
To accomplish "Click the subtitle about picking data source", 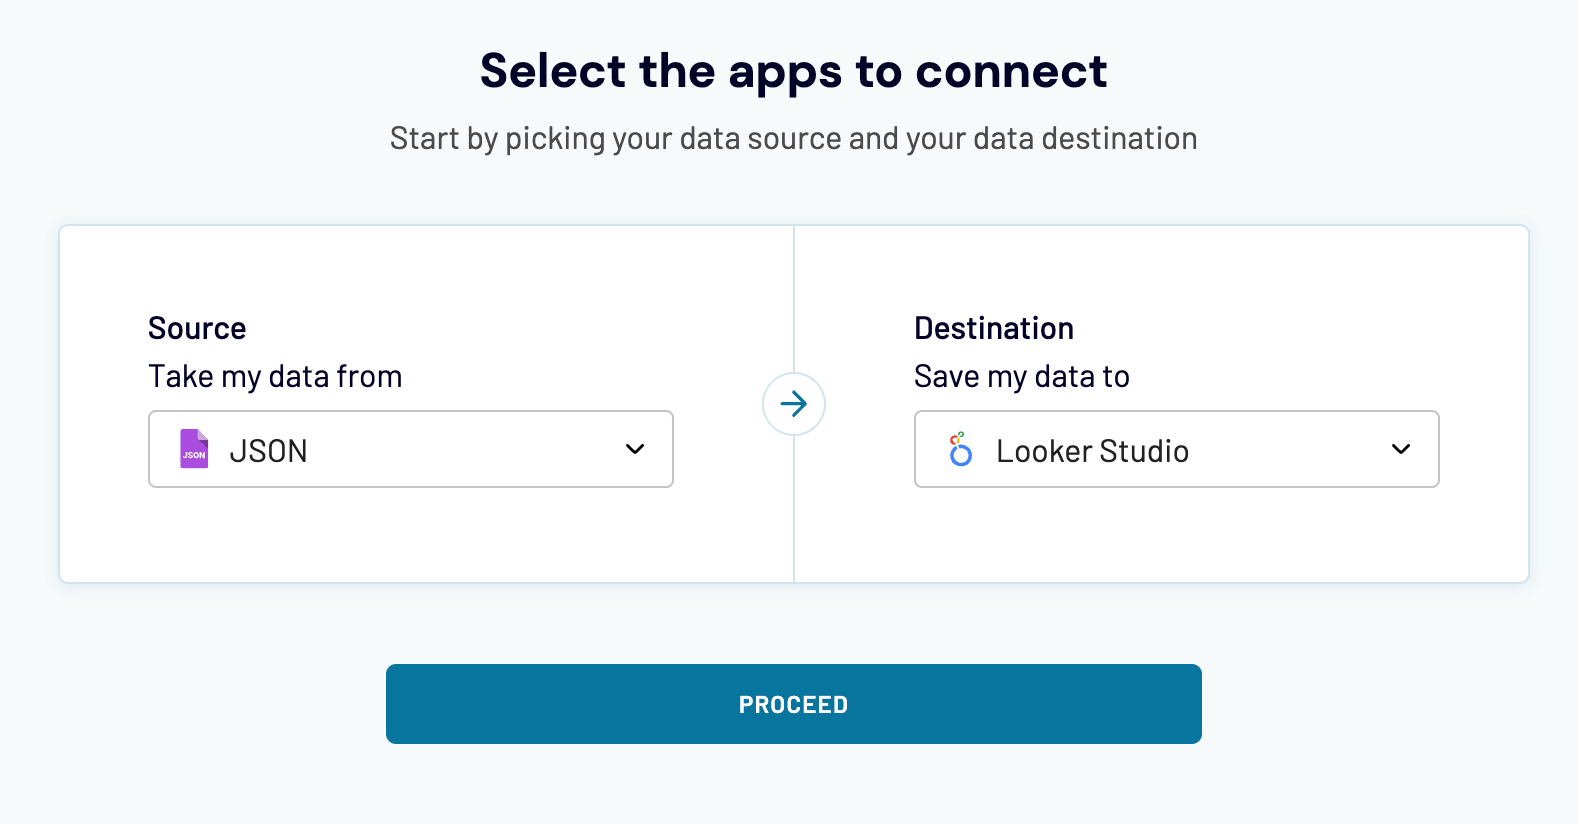I will click(793, 139).
